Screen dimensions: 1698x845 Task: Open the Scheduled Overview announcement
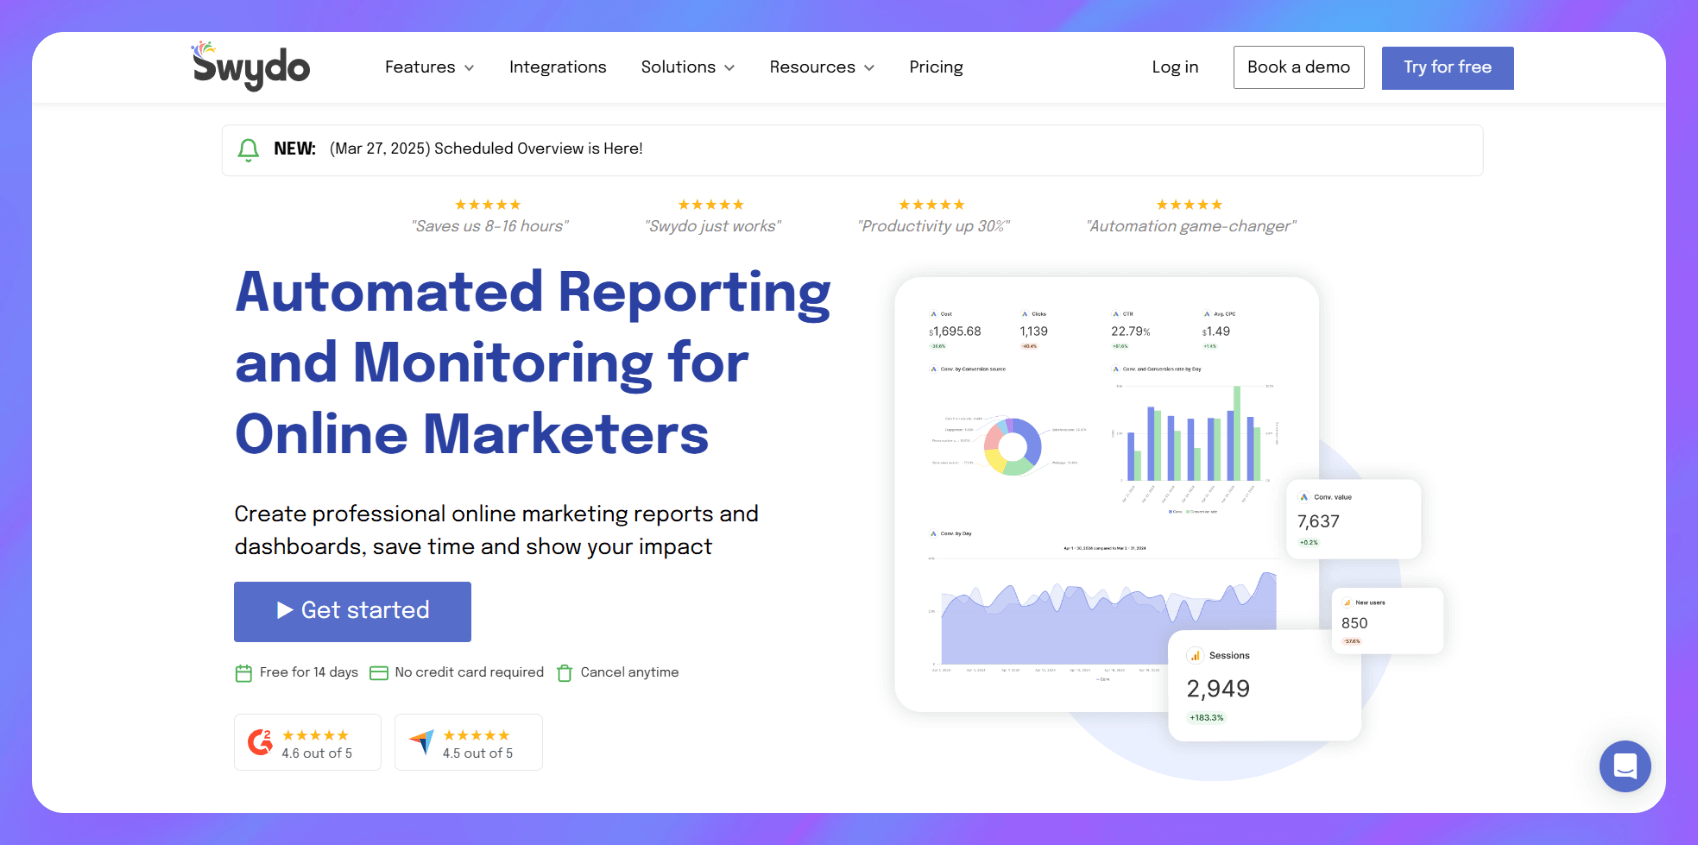[x=487, y=149]
